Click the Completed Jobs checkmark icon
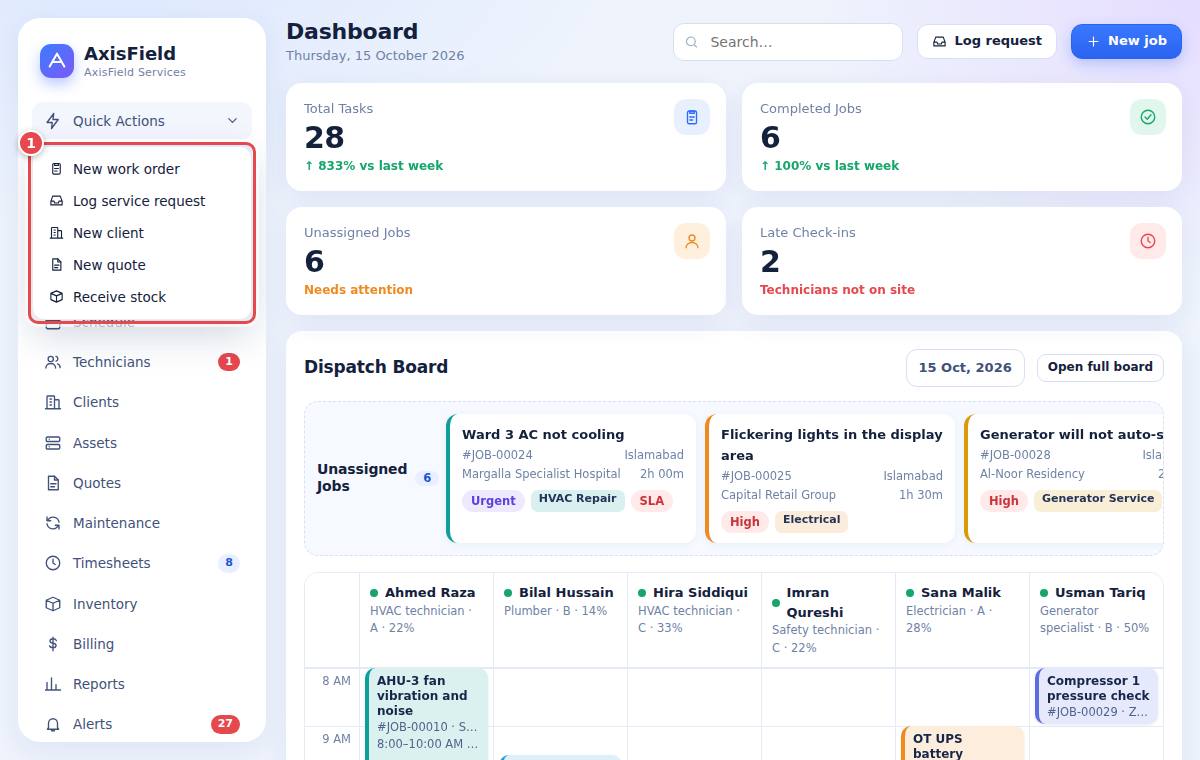This screenshot has width=1200, height=760. 1148,117
